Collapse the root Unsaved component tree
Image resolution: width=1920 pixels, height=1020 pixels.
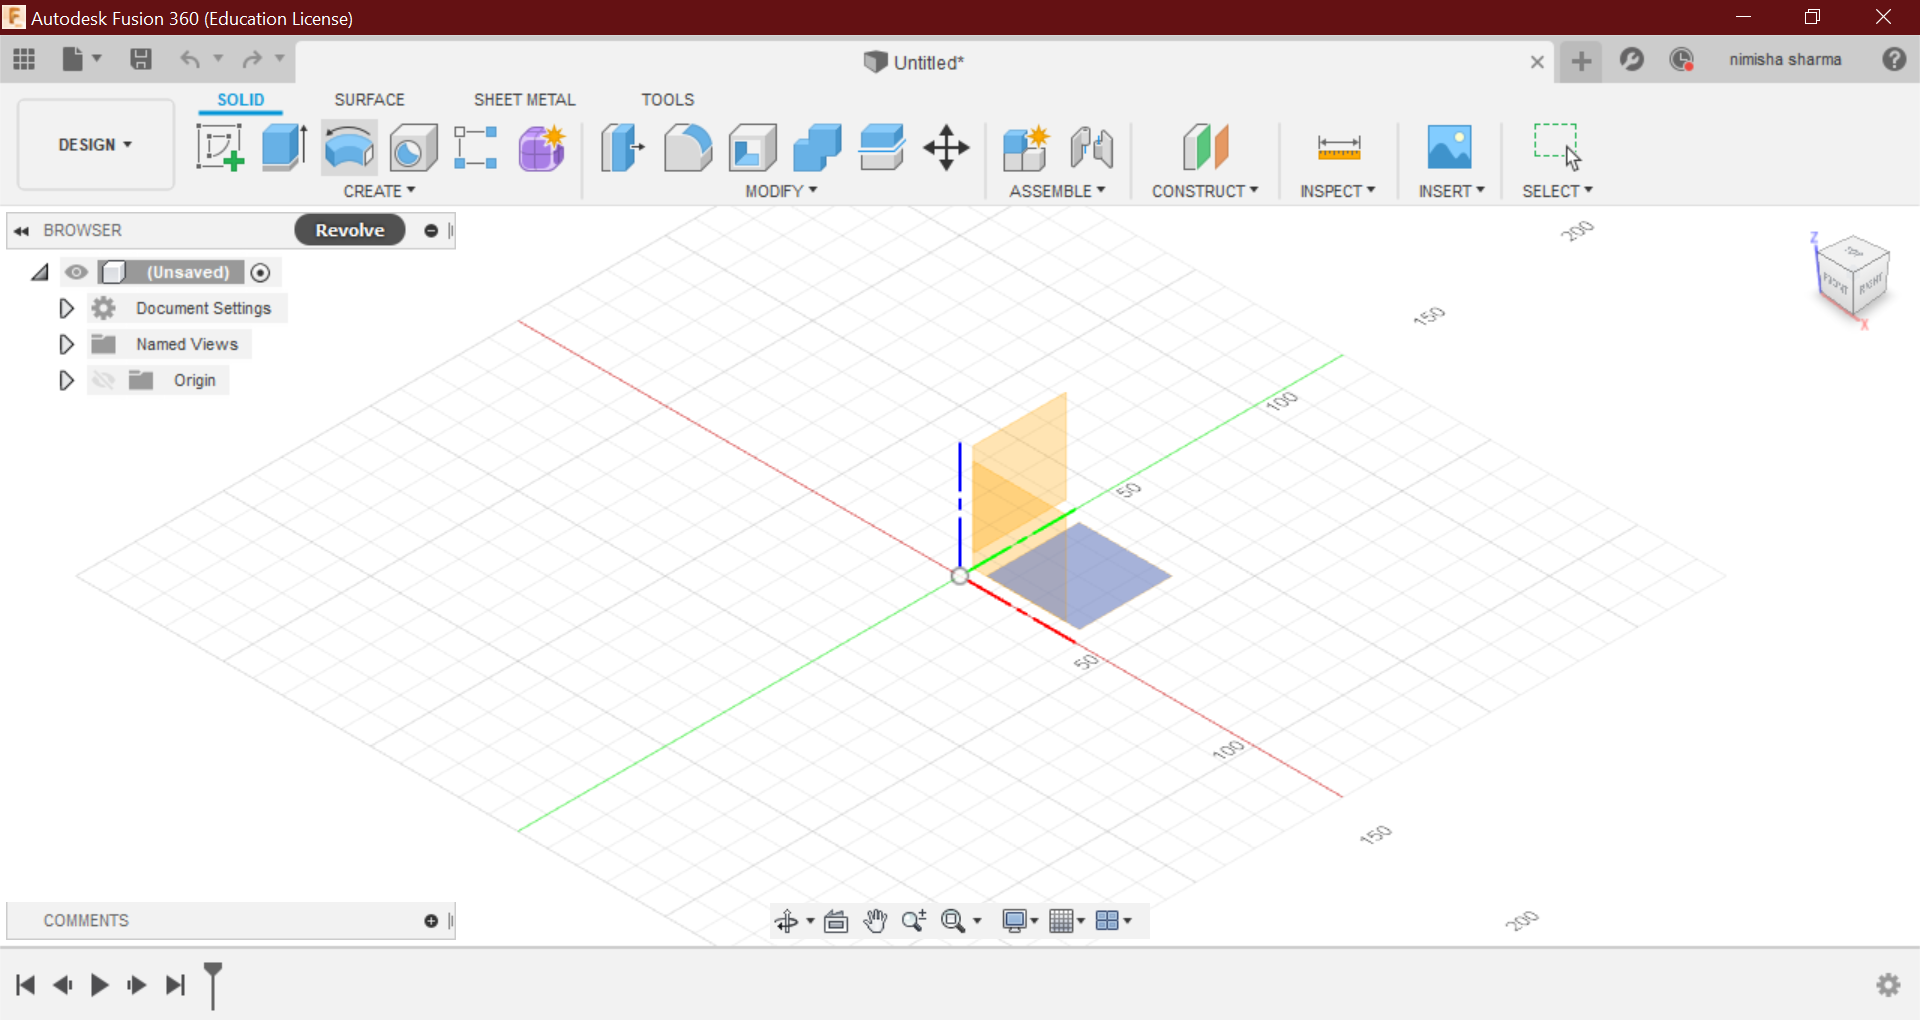(x=40, y=272)
